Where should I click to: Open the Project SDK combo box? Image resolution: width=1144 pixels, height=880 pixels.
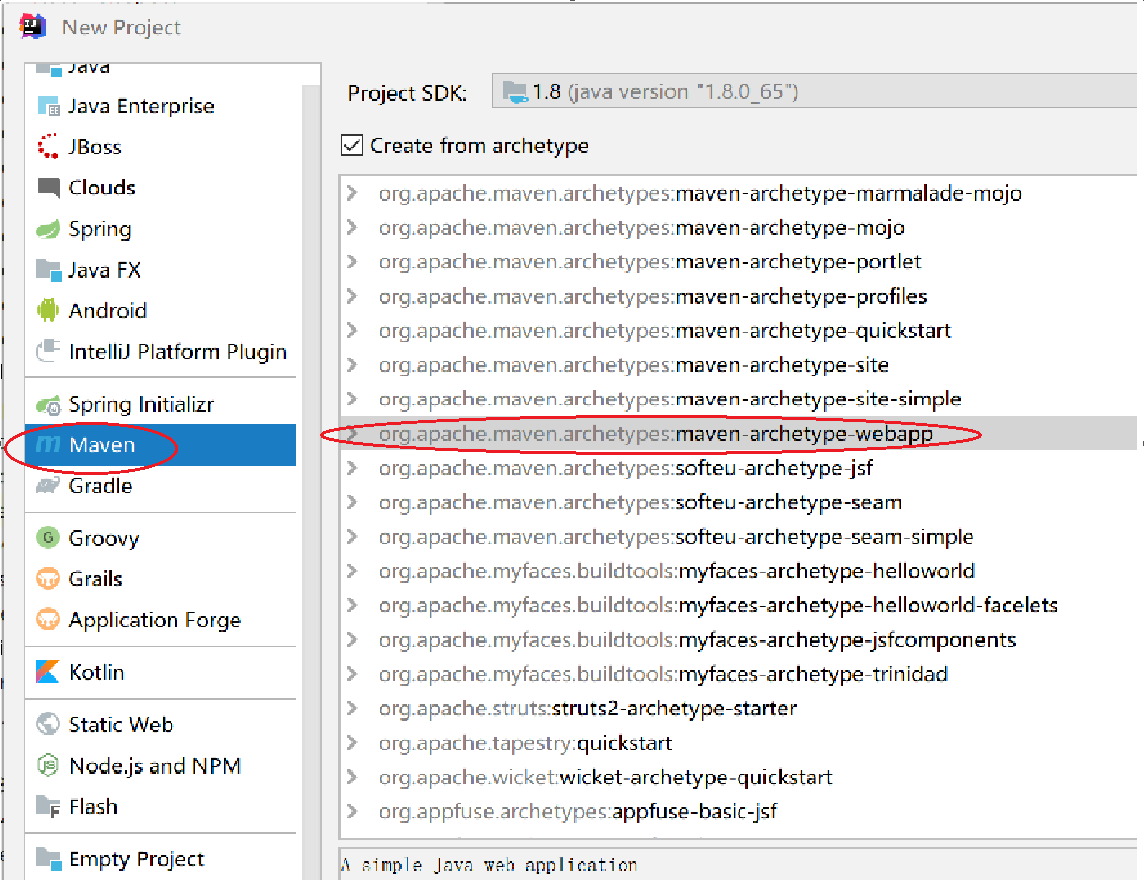pos(814,91)
